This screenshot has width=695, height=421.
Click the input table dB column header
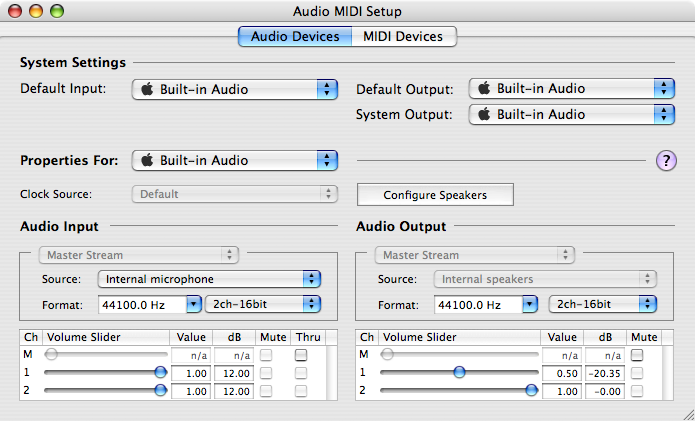click(x=234, y=337)
